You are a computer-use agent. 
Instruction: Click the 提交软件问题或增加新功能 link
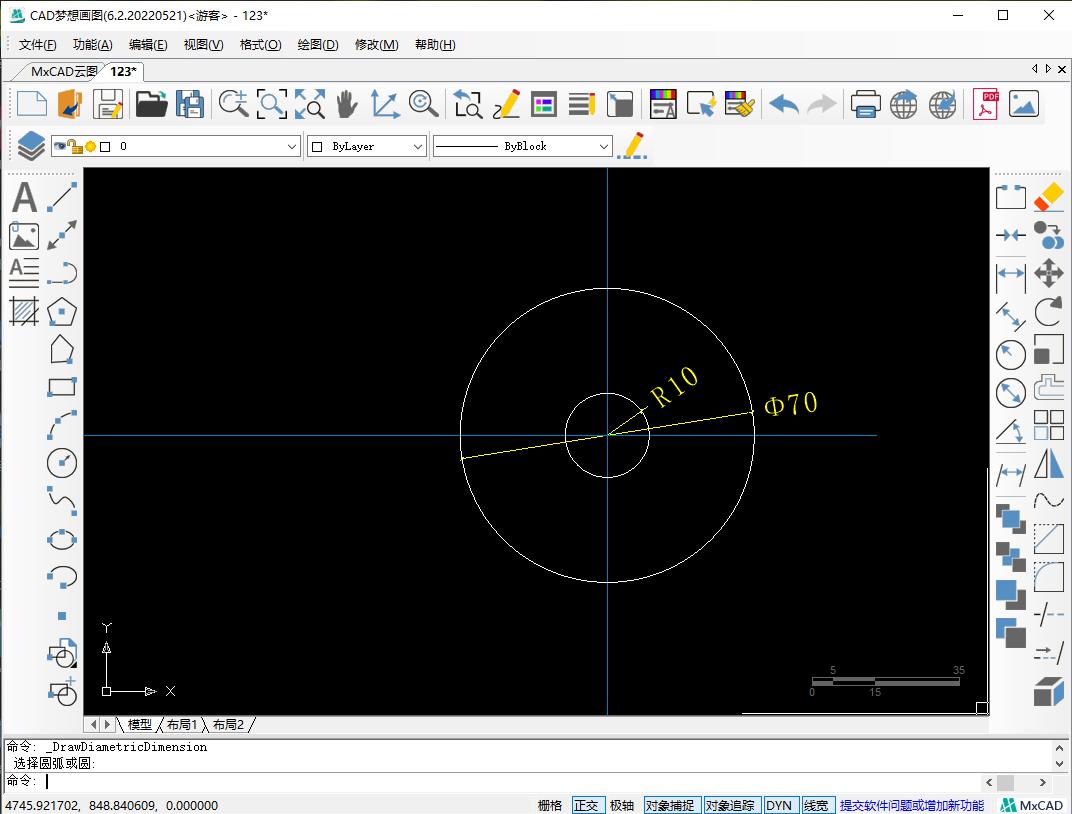[911, 805]
